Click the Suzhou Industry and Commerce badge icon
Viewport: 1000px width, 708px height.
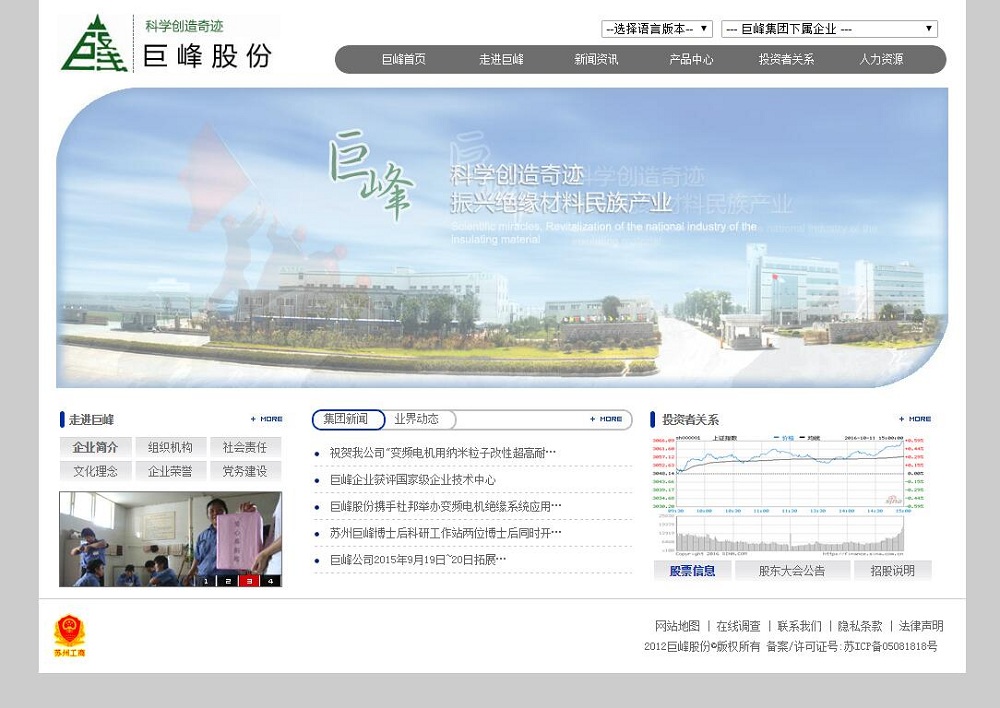point(70,635)
